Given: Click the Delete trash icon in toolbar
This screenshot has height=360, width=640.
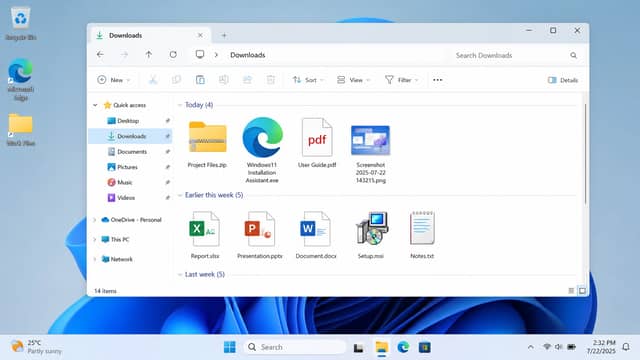Looking at the screenshot, I should point(271,80).
